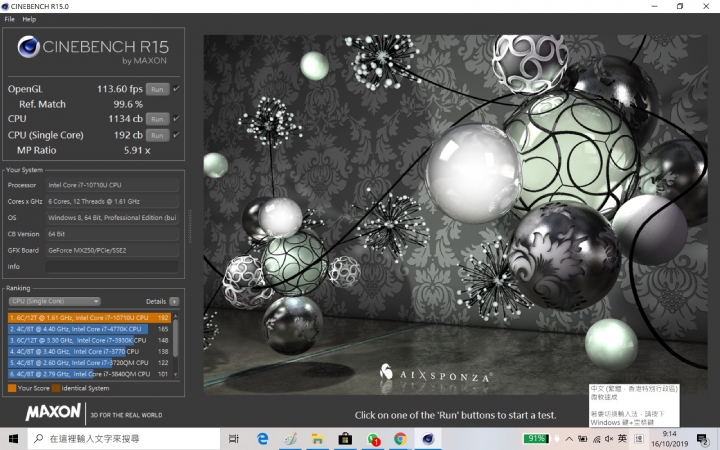Open File Explorer from the taskbar

tap(317, 439)
